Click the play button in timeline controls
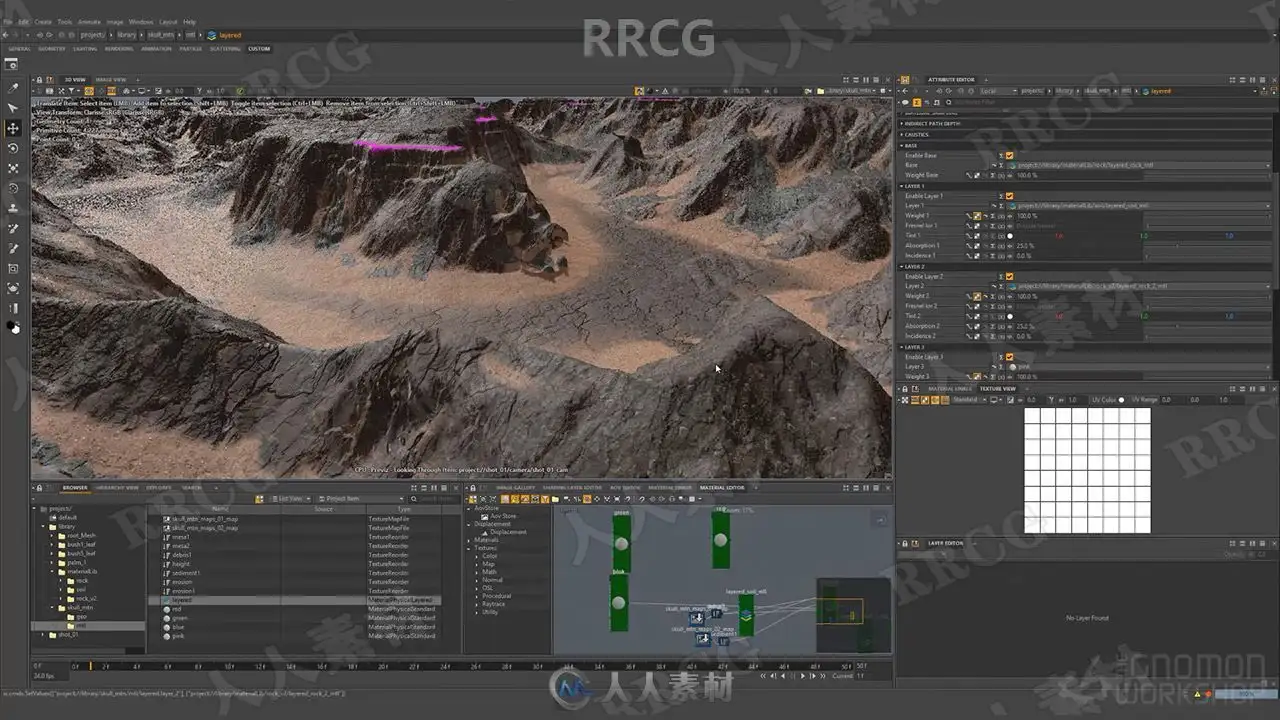The width and height of the screenshot is (1280, 720). pos(802,676)
